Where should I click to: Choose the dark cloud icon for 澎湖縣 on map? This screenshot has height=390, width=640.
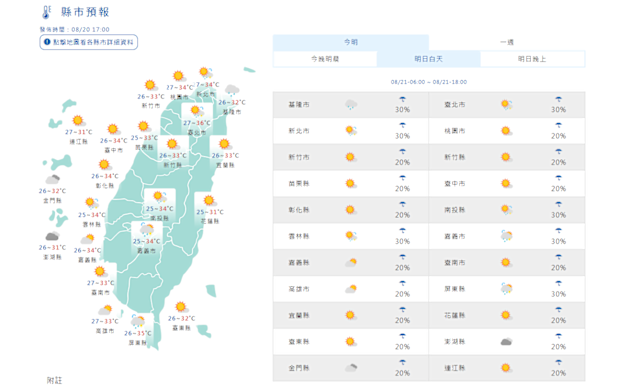[x=52, y=236]
